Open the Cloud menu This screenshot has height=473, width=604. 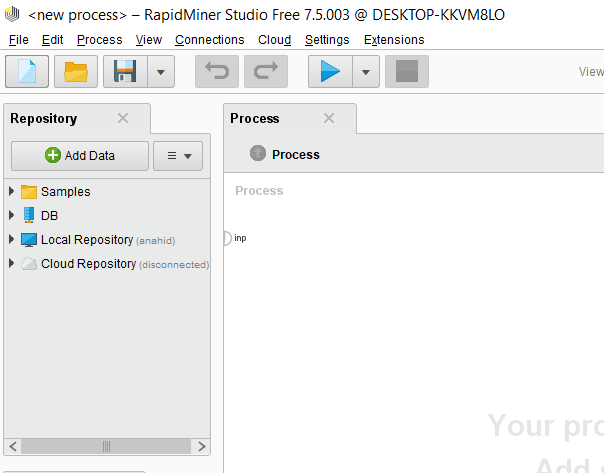tap(274, 40)
